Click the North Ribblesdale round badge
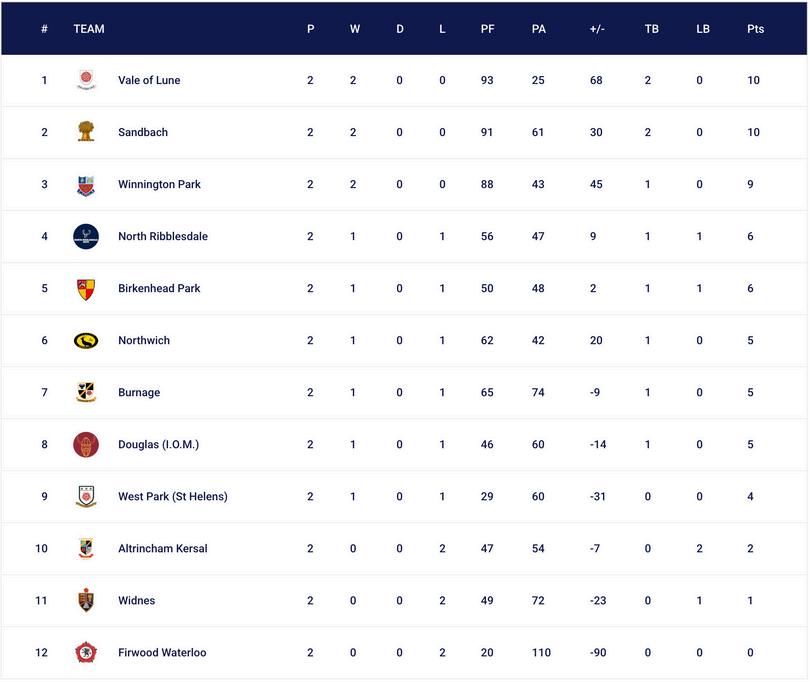 point(86,236)
